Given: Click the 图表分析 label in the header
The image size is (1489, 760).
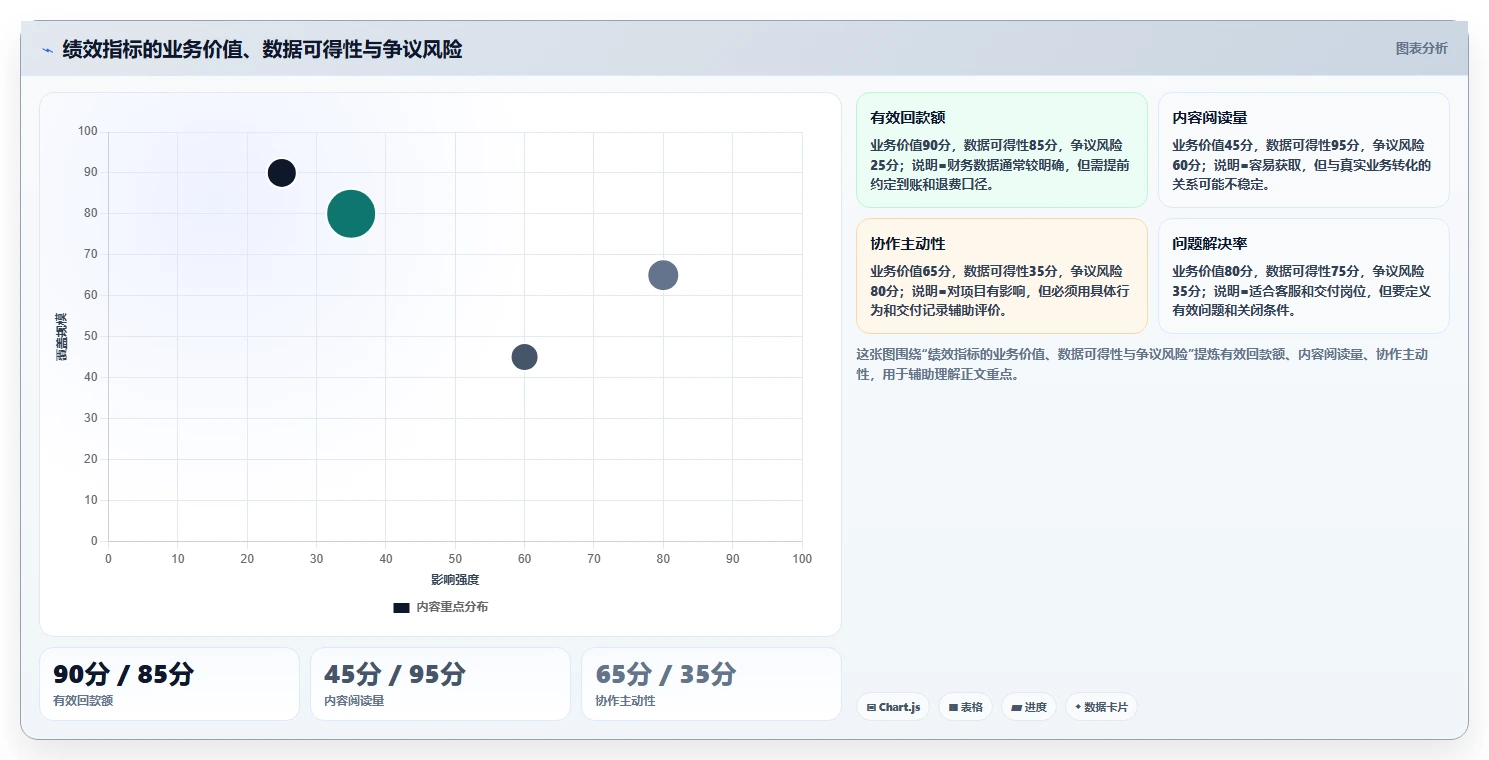Looking at the screenshot, I should [1421, 49].
